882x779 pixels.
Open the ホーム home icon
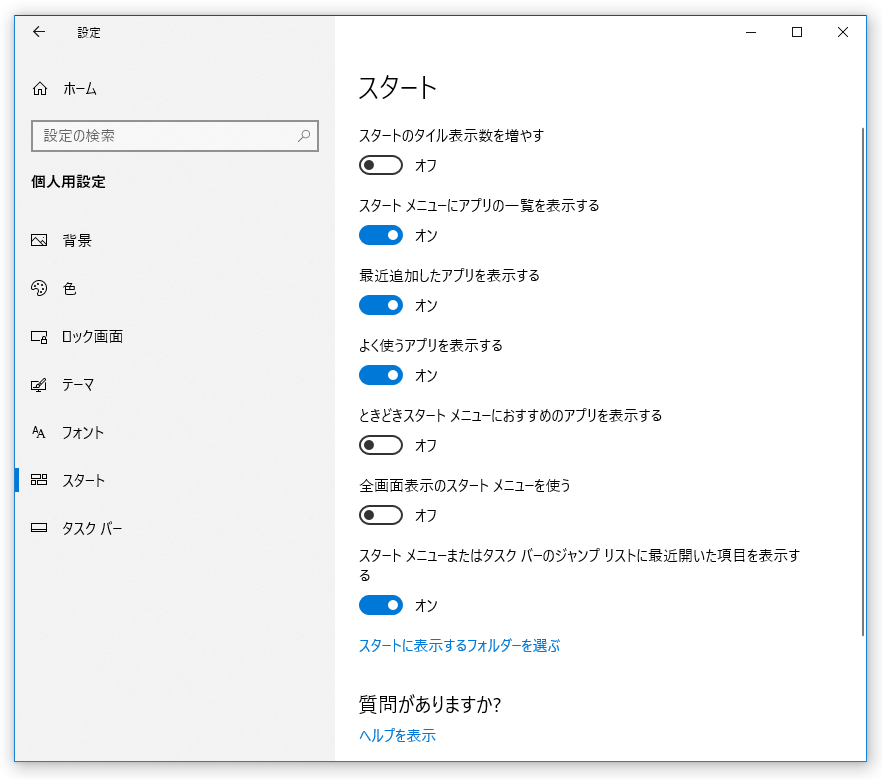click(39, 88)
